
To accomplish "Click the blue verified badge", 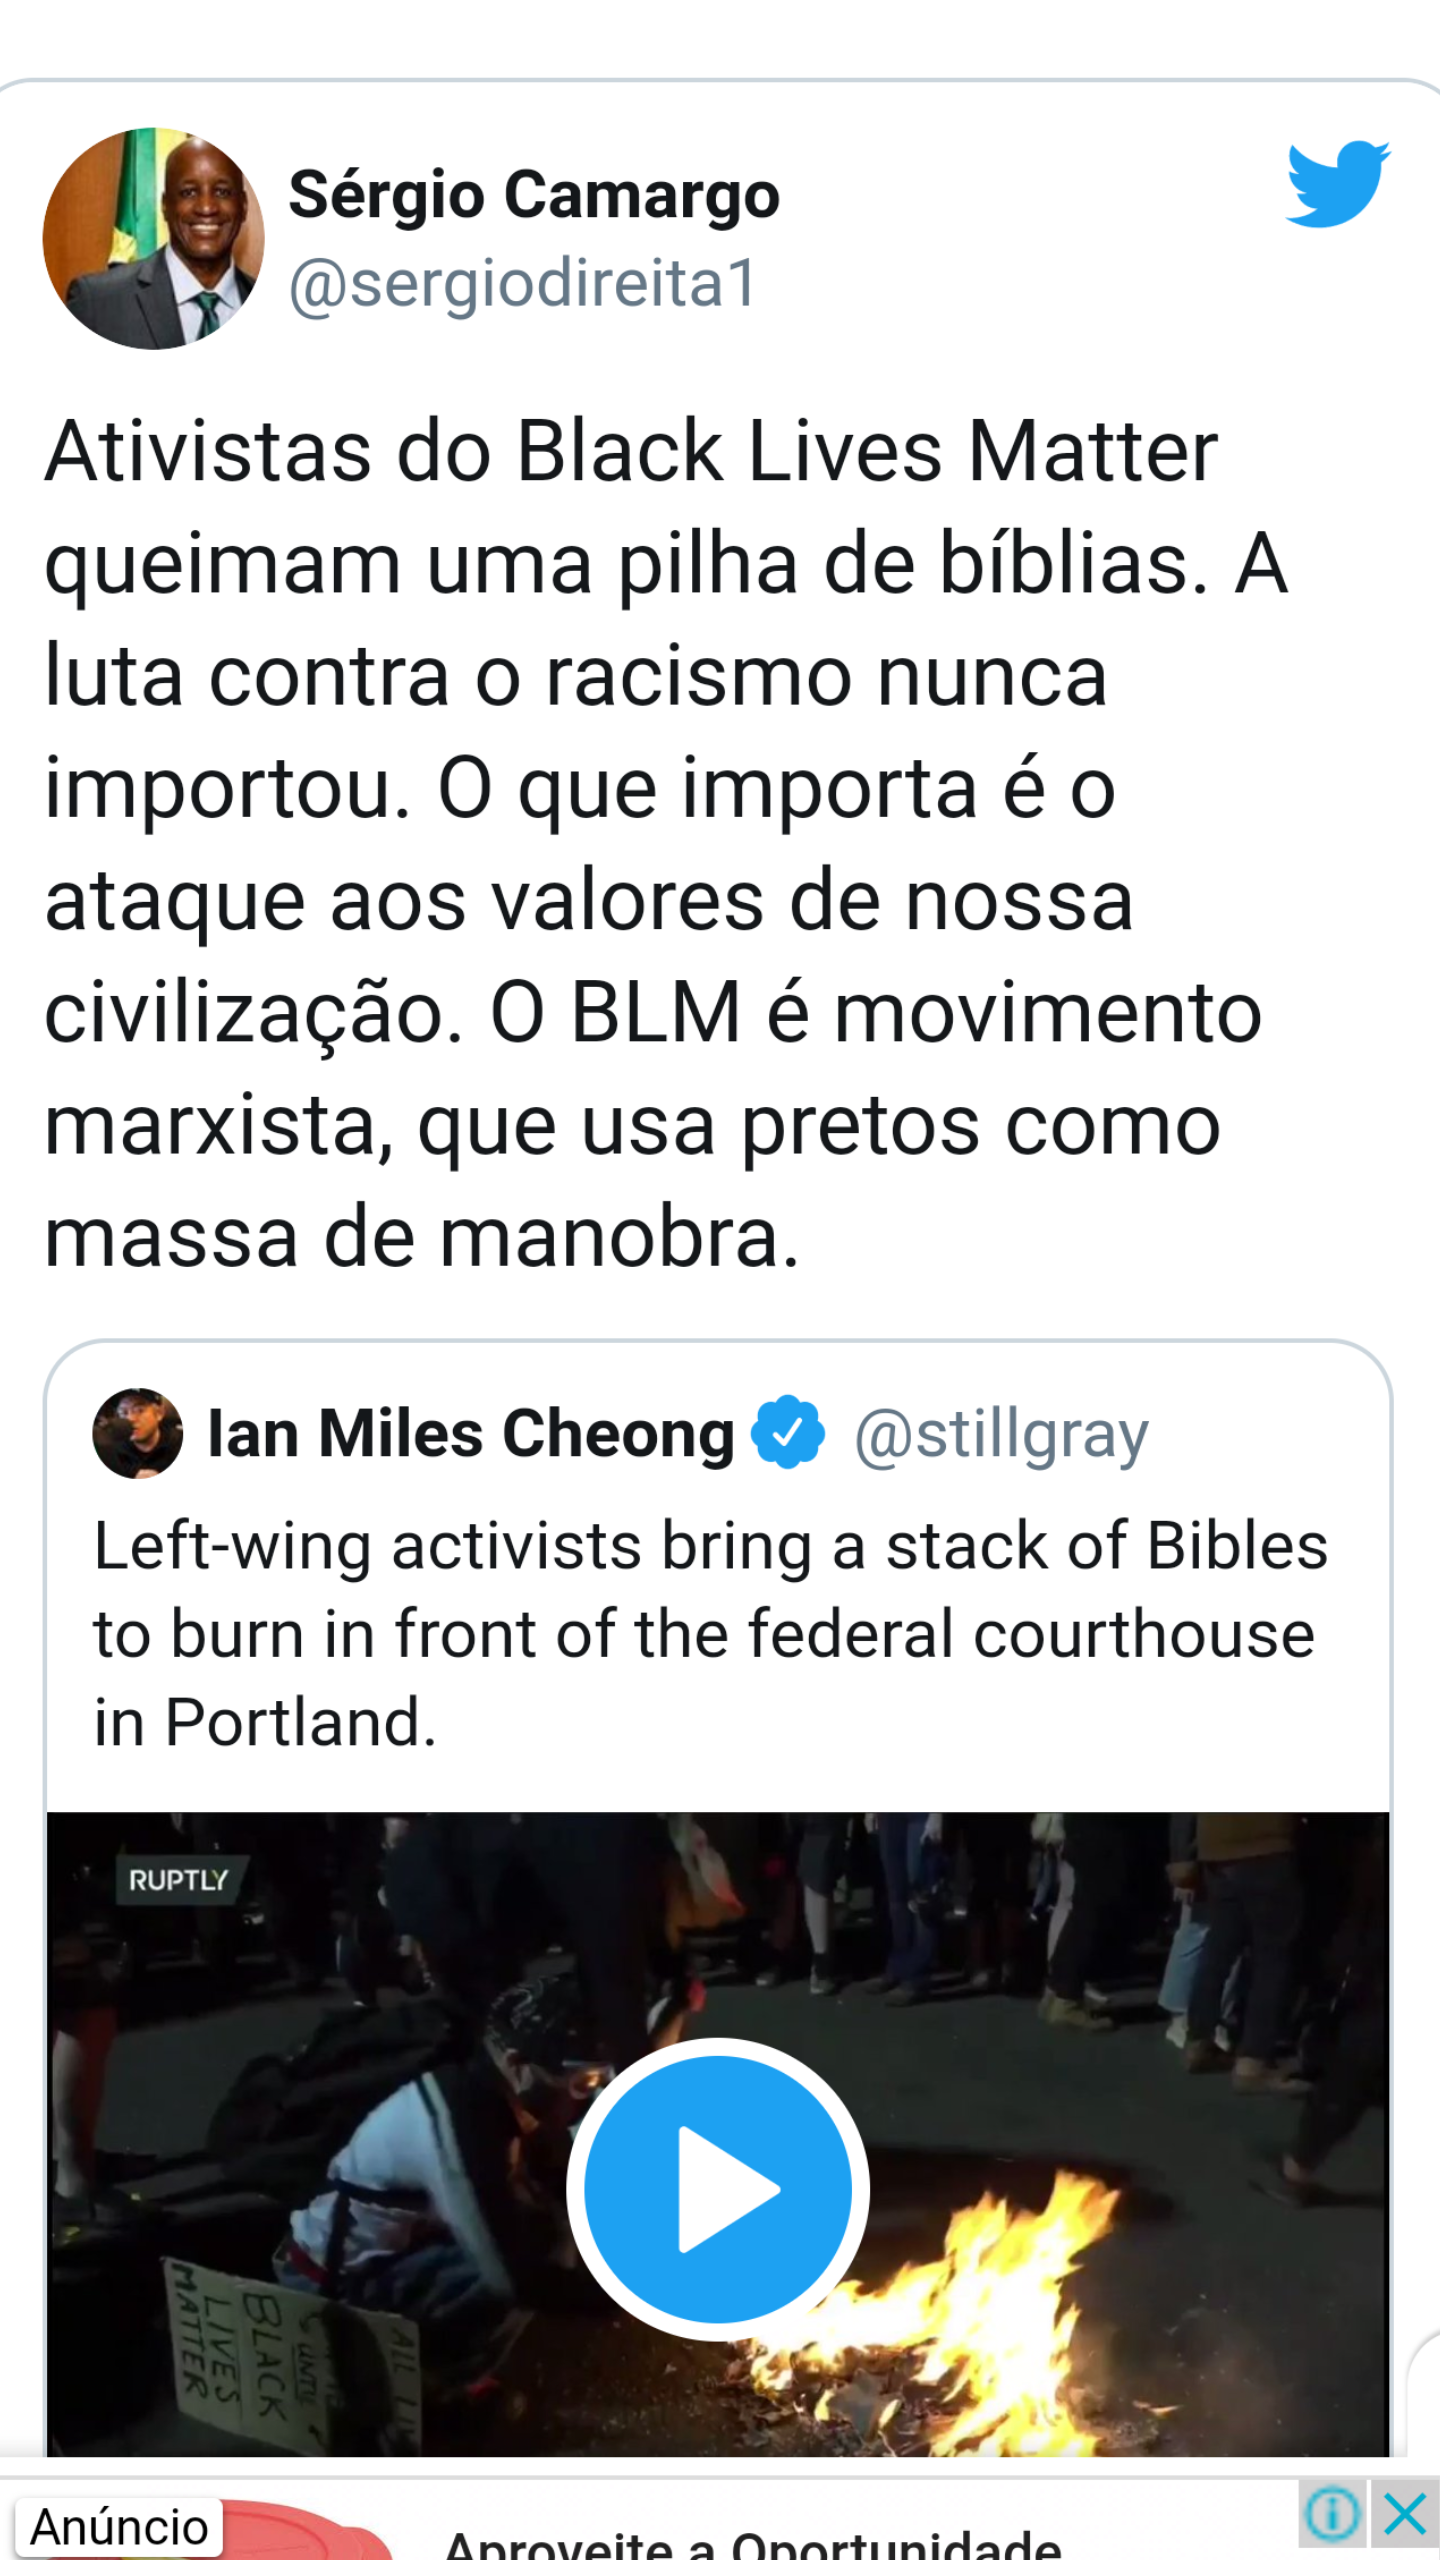I will [788, 1432].
